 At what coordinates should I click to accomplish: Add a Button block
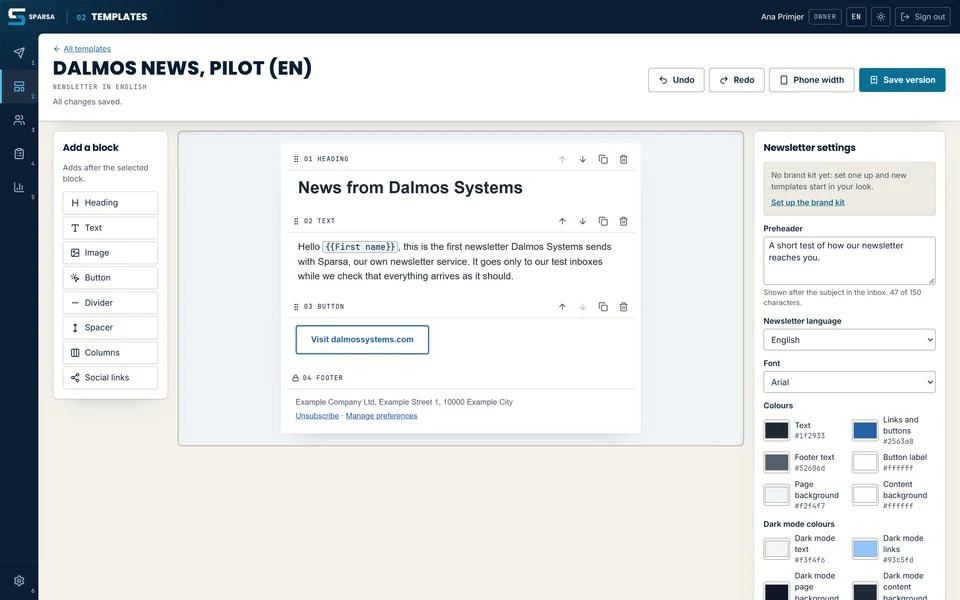click(x=110, y=278)
